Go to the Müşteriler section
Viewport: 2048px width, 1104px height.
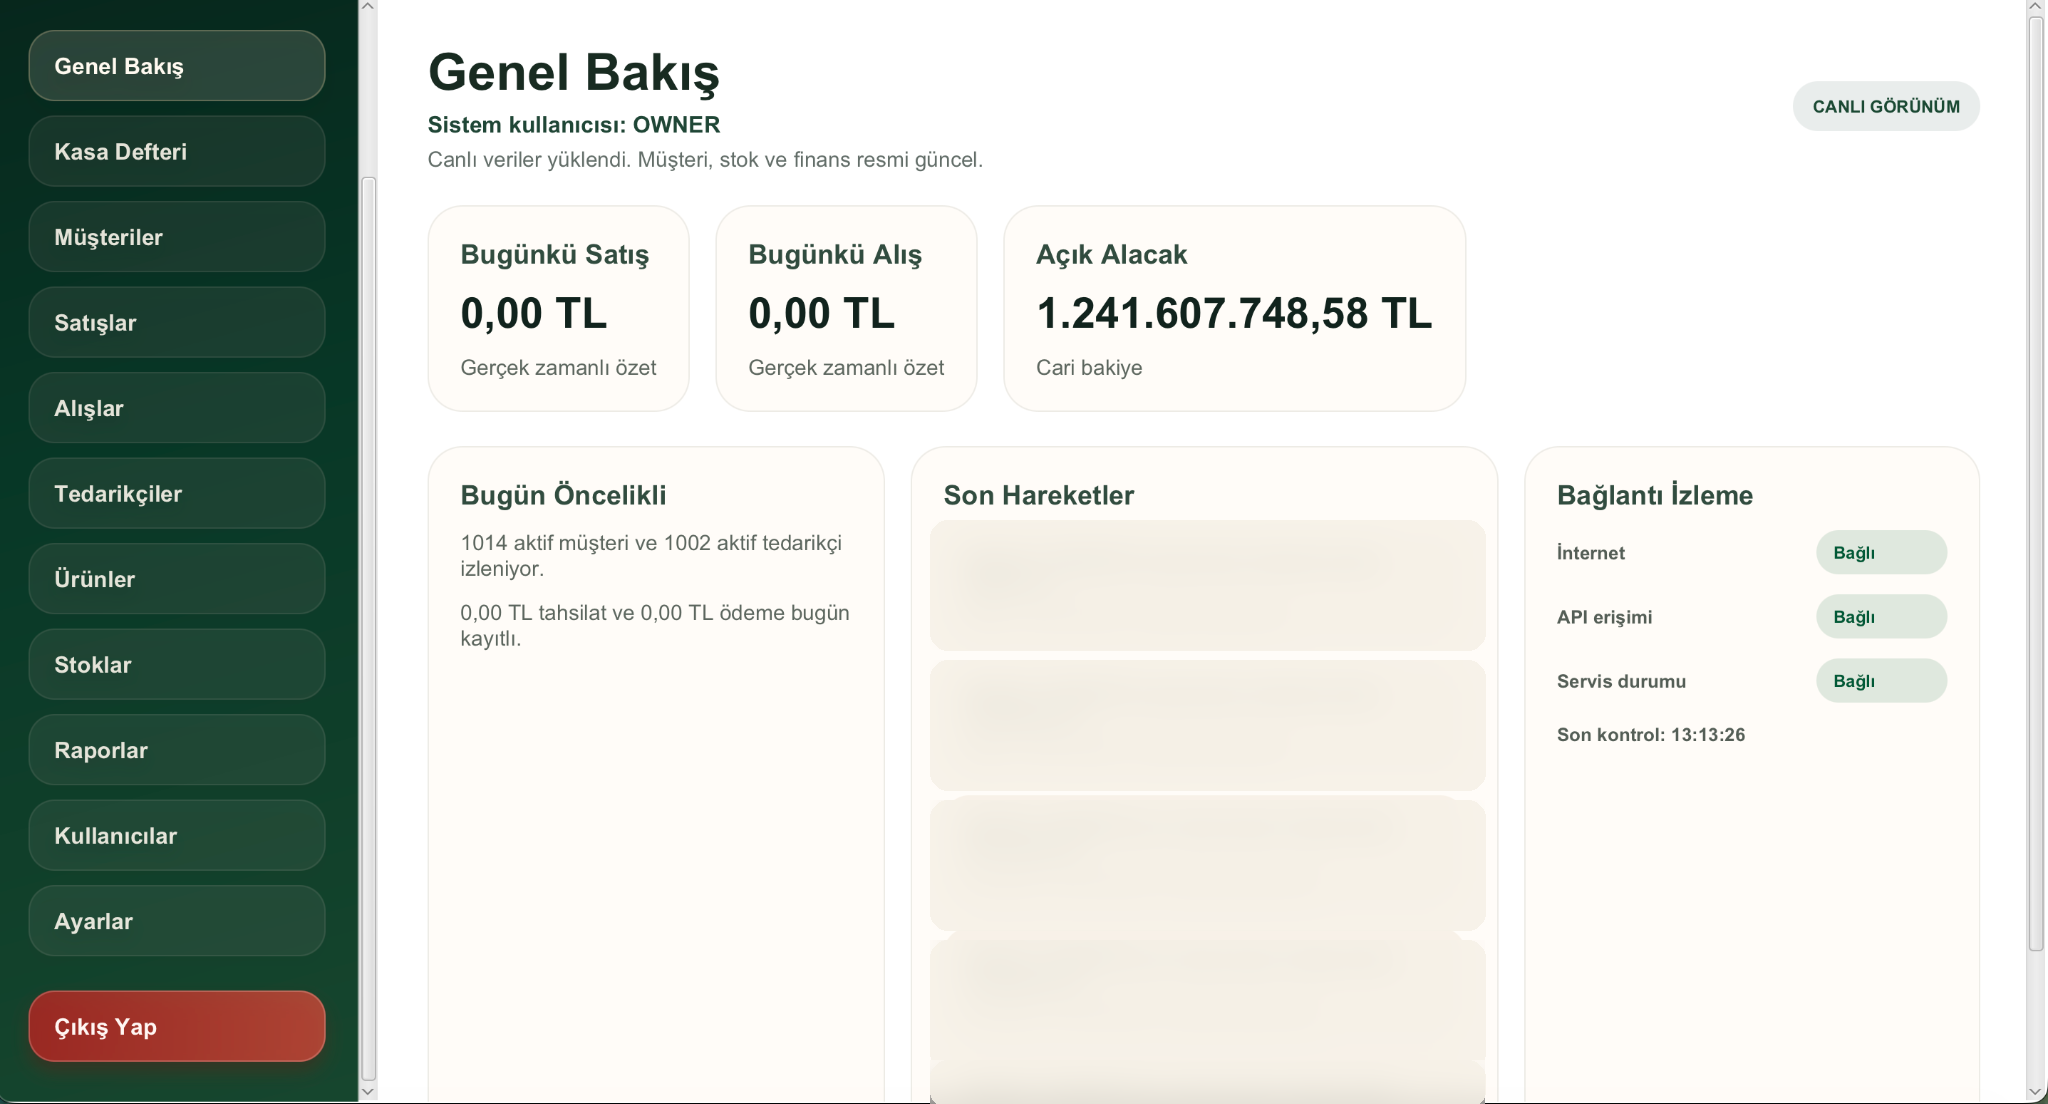click(x=177, y=237)
